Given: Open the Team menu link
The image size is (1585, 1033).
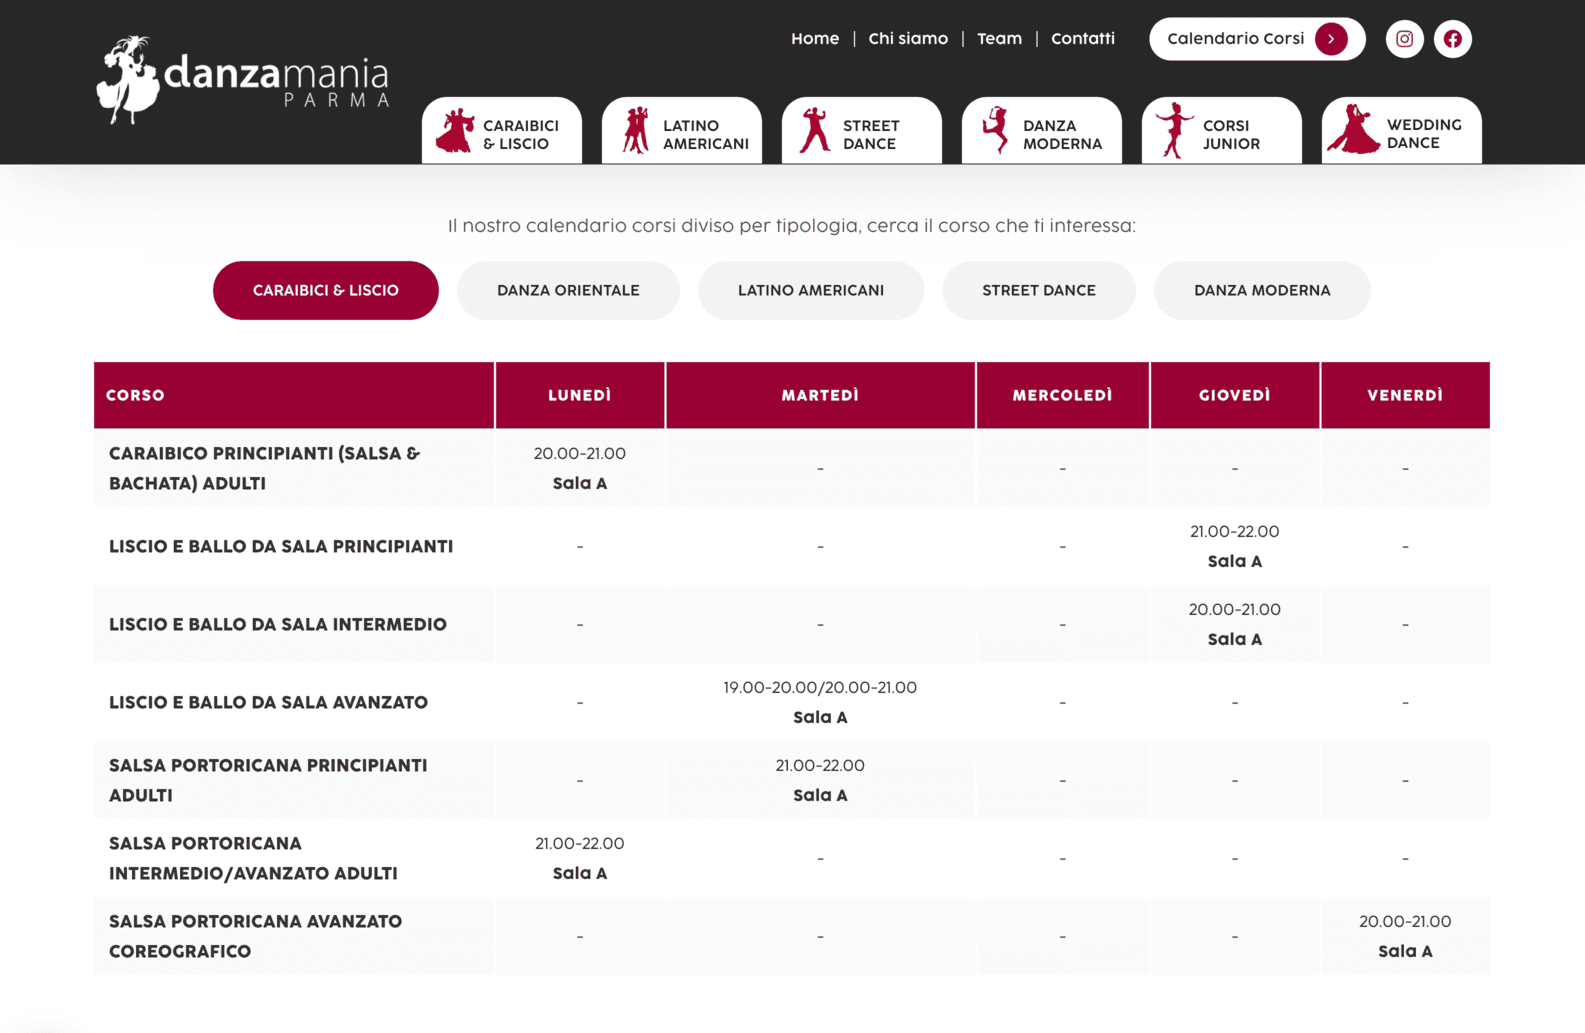Looking at the screenshot, I should (x=999, y=39).
